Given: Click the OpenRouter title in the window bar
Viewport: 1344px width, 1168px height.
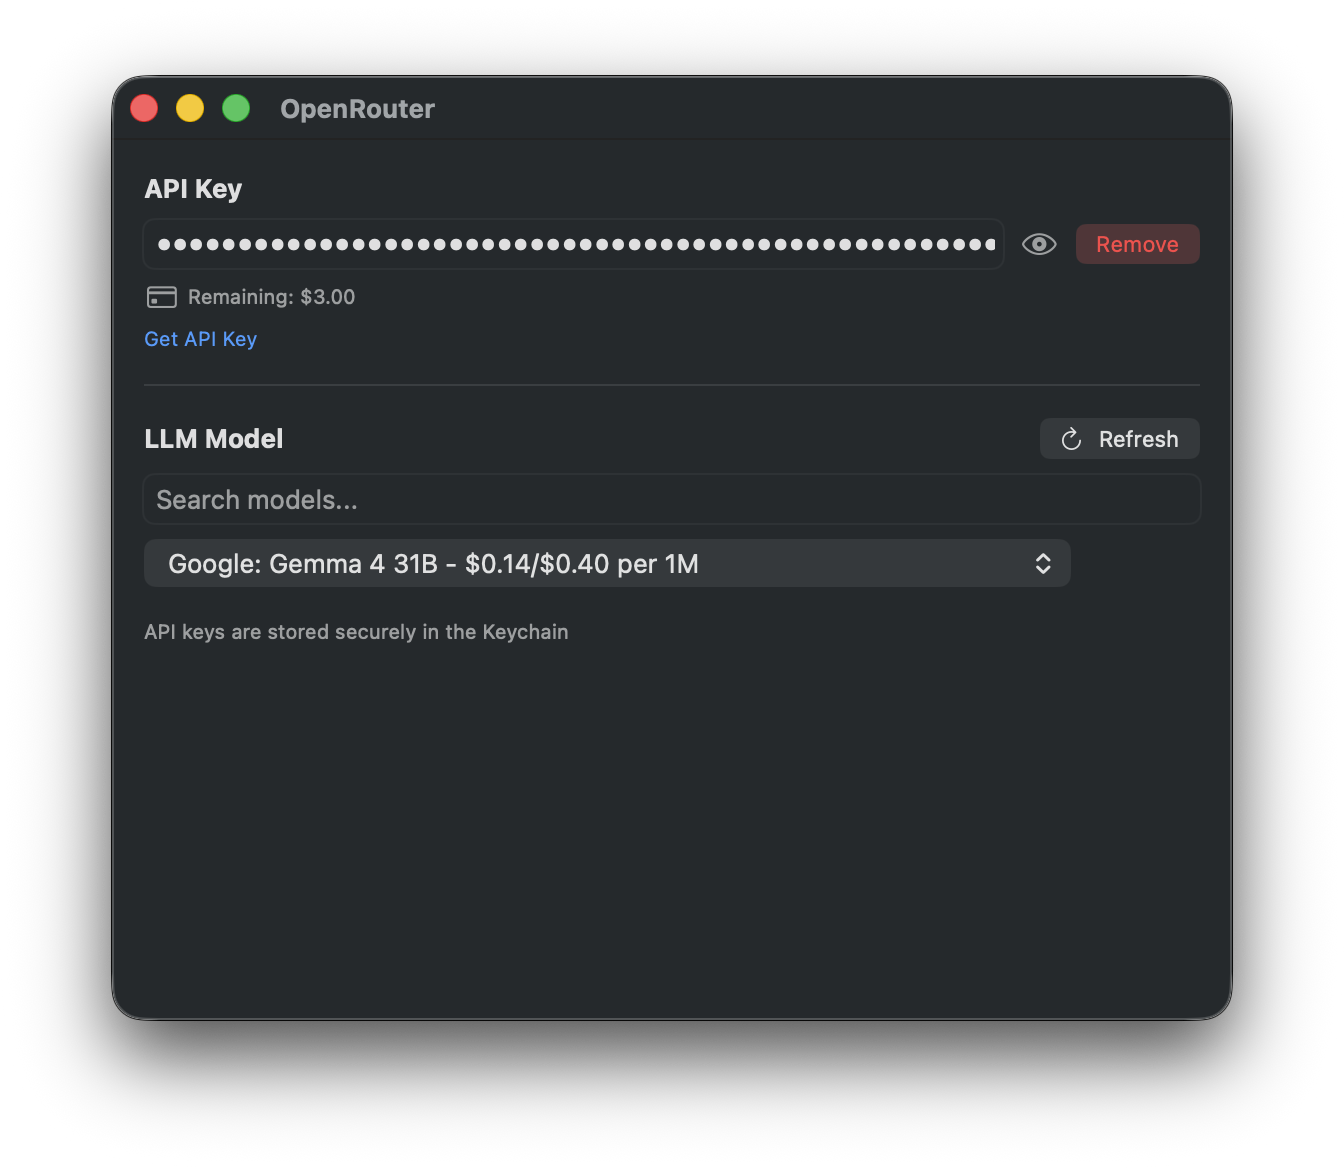Looking at the screenshot, I should (x=357, y=108).
